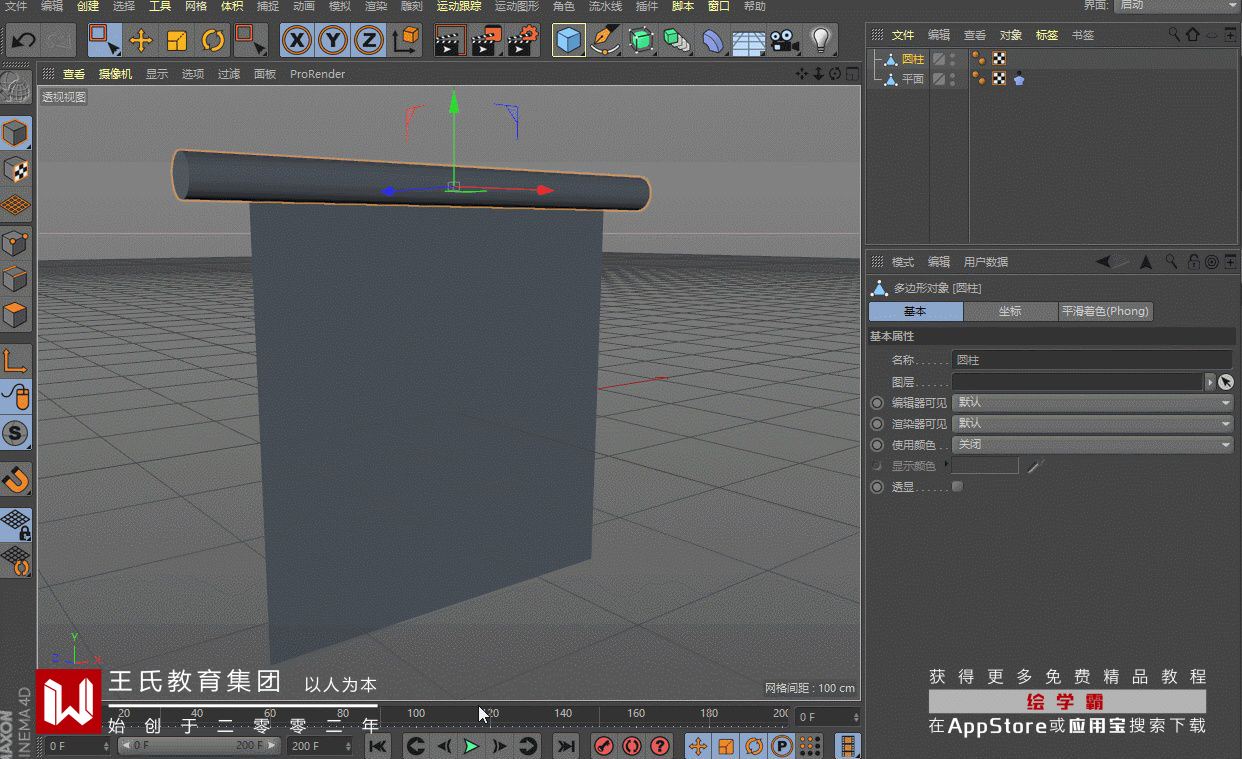Toggle 使用颜色 animation radio circle
Screen dimensions: 1242x759
(877, 445)
